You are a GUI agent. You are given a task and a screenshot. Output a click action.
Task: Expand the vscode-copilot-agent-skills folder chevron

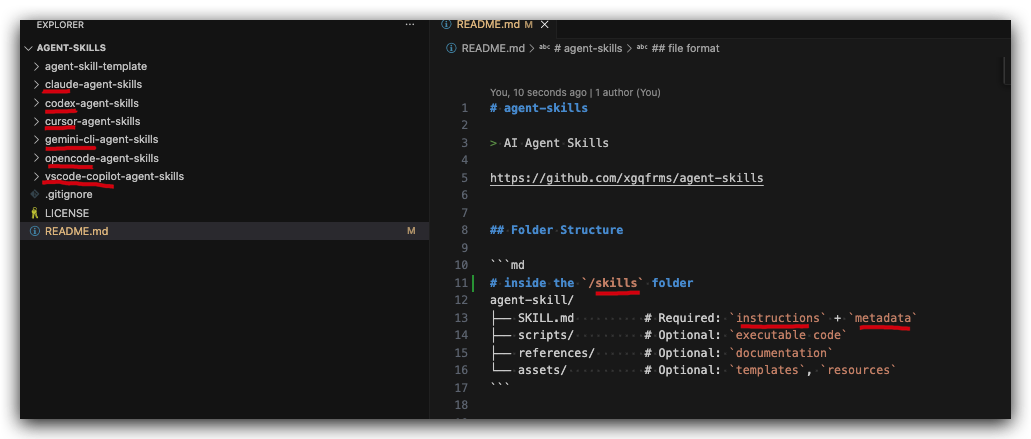36,177
